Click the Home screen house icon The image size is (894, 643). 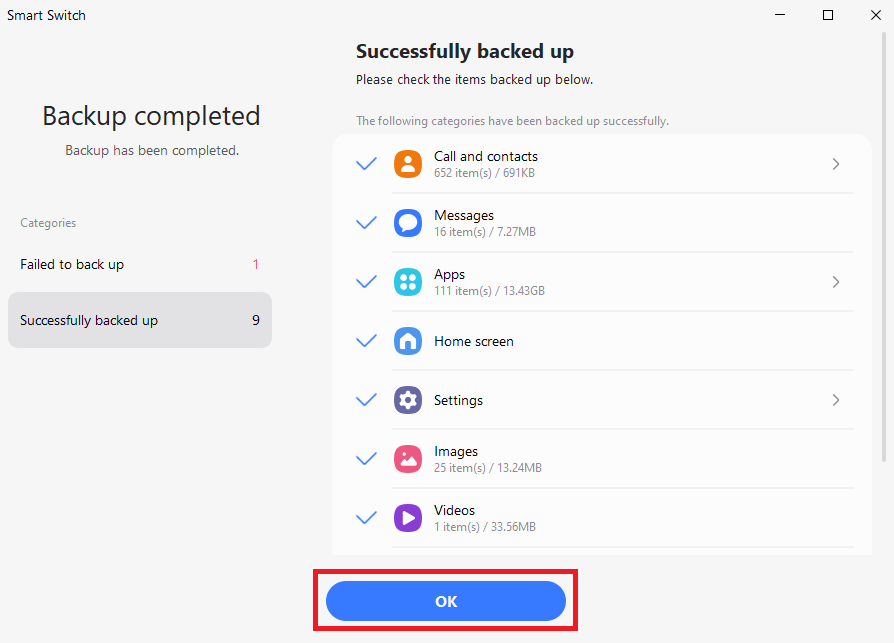408,341
